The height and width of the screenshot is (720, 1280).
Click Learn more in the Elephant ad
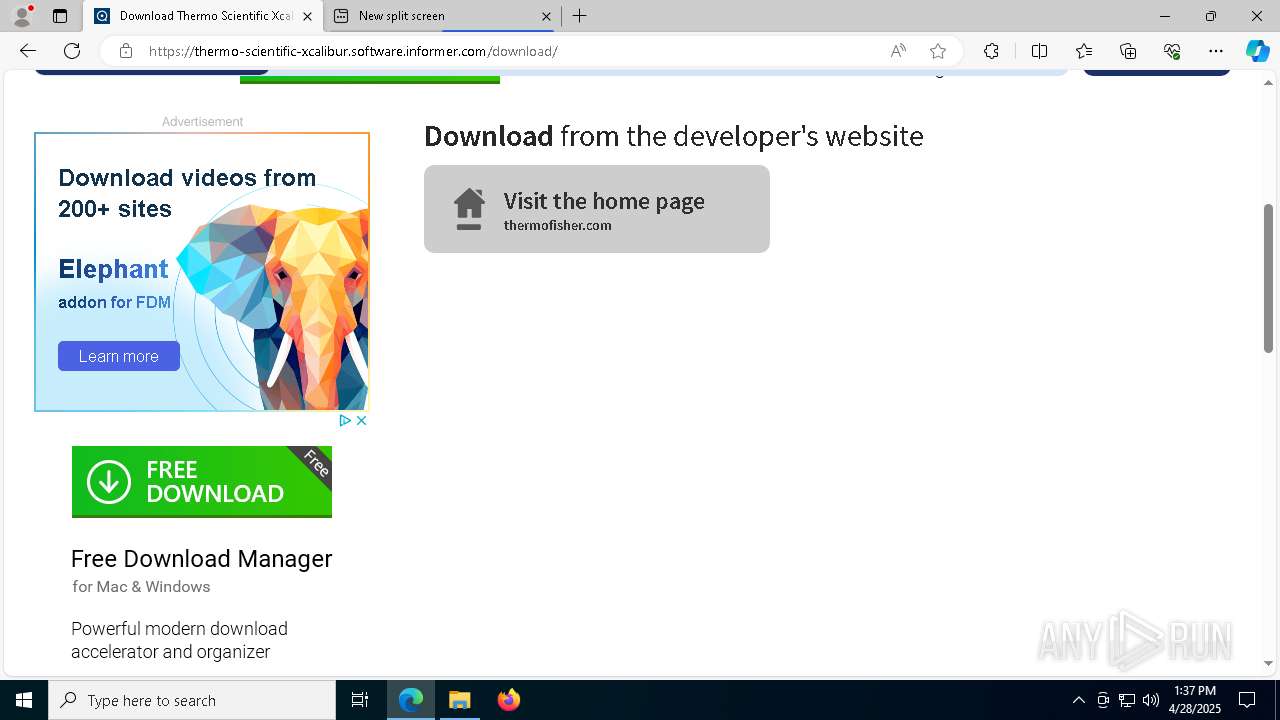pos(119,356)
